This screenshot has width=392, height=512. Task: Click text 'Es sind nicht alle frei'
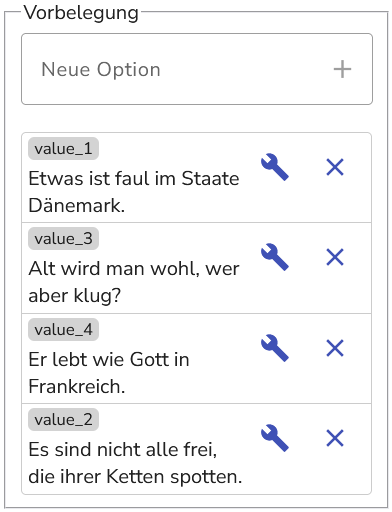point(122,449)
